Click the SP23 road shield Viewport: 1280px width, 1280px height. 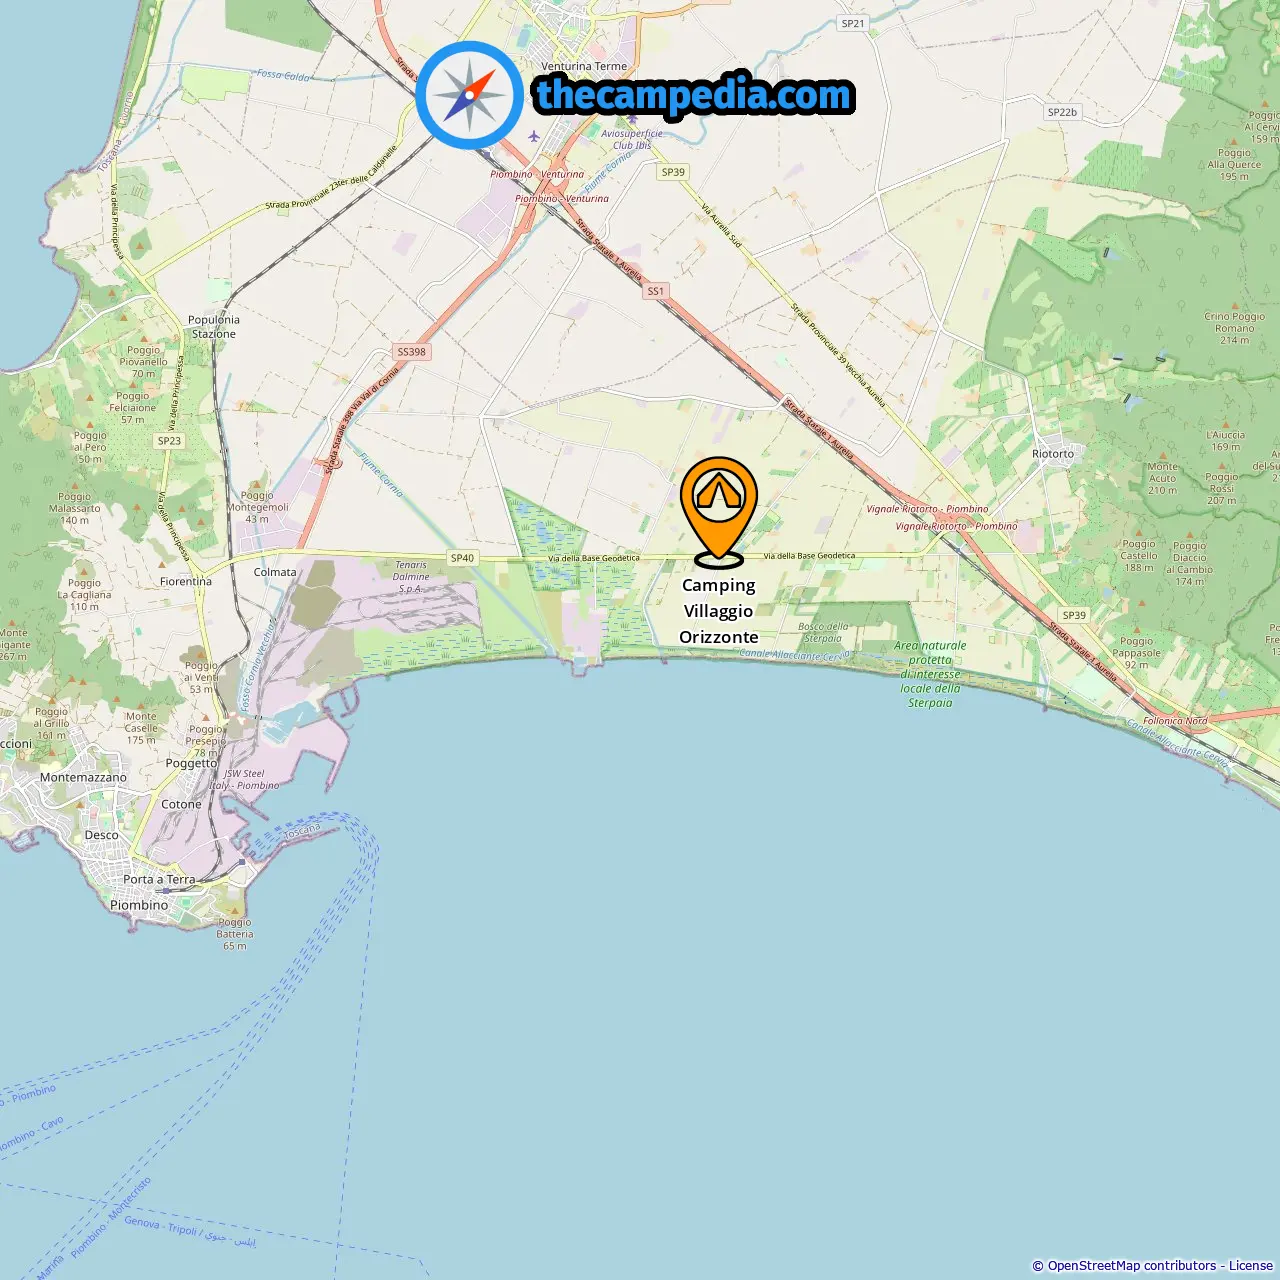point(169,441)
